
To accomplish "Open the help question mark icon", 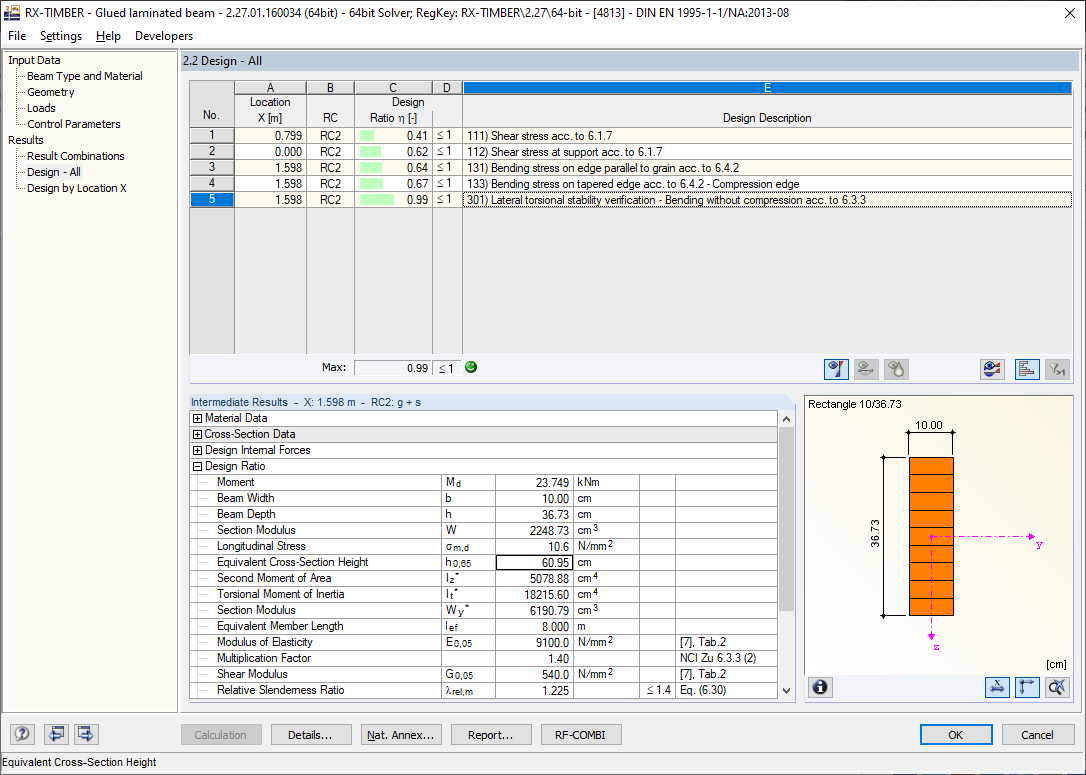I will tap(22, 734).
